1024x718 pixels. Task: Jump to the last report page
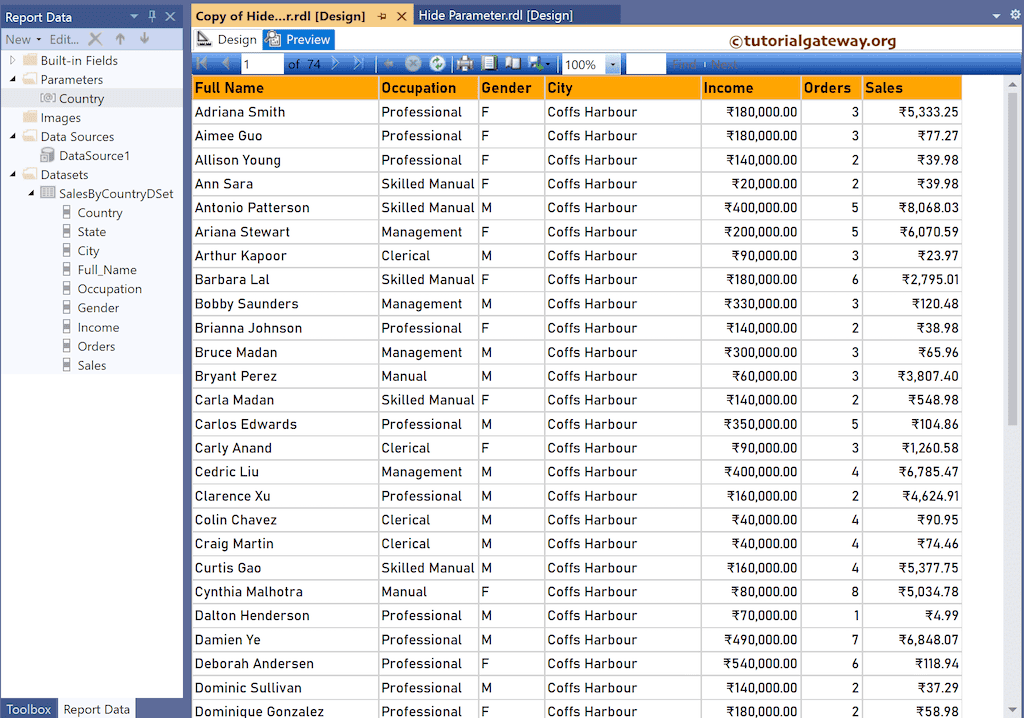click(x=359, y=63)
